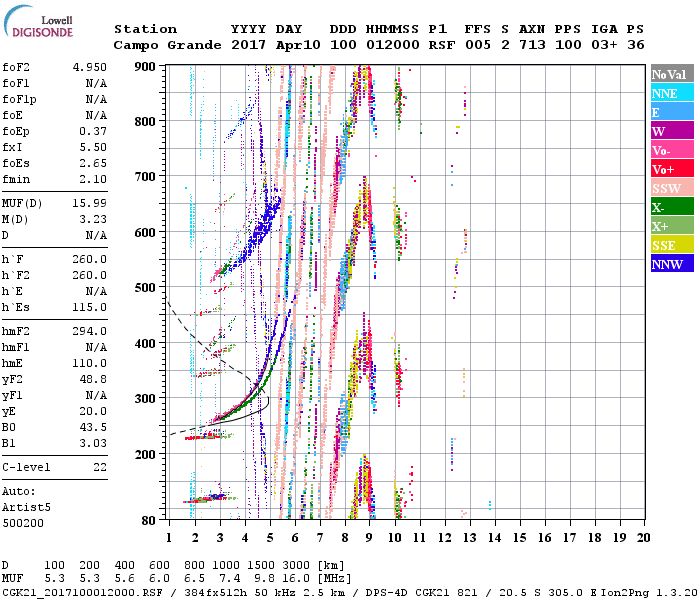
Task: Click the X+ light green legend swatch
Action: [669, 226]
